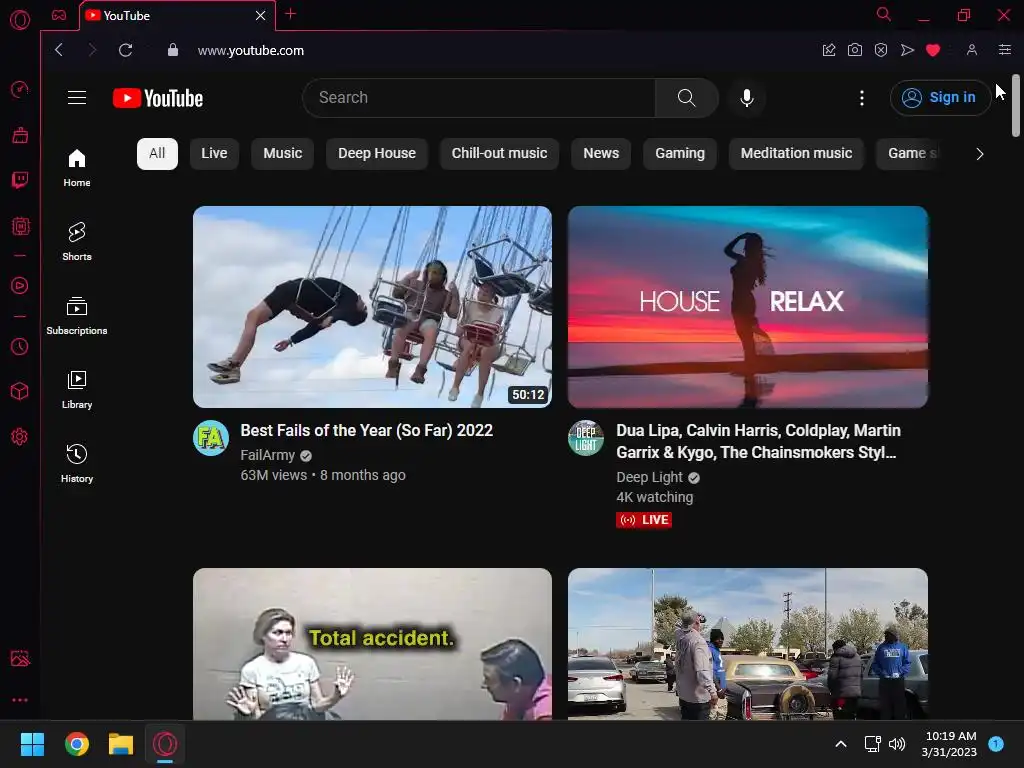Image resolution: width=1024 pixels, height=768 pixels.
Task: Open Opera Settings gear in sidebar
Action: pos(20,436)
